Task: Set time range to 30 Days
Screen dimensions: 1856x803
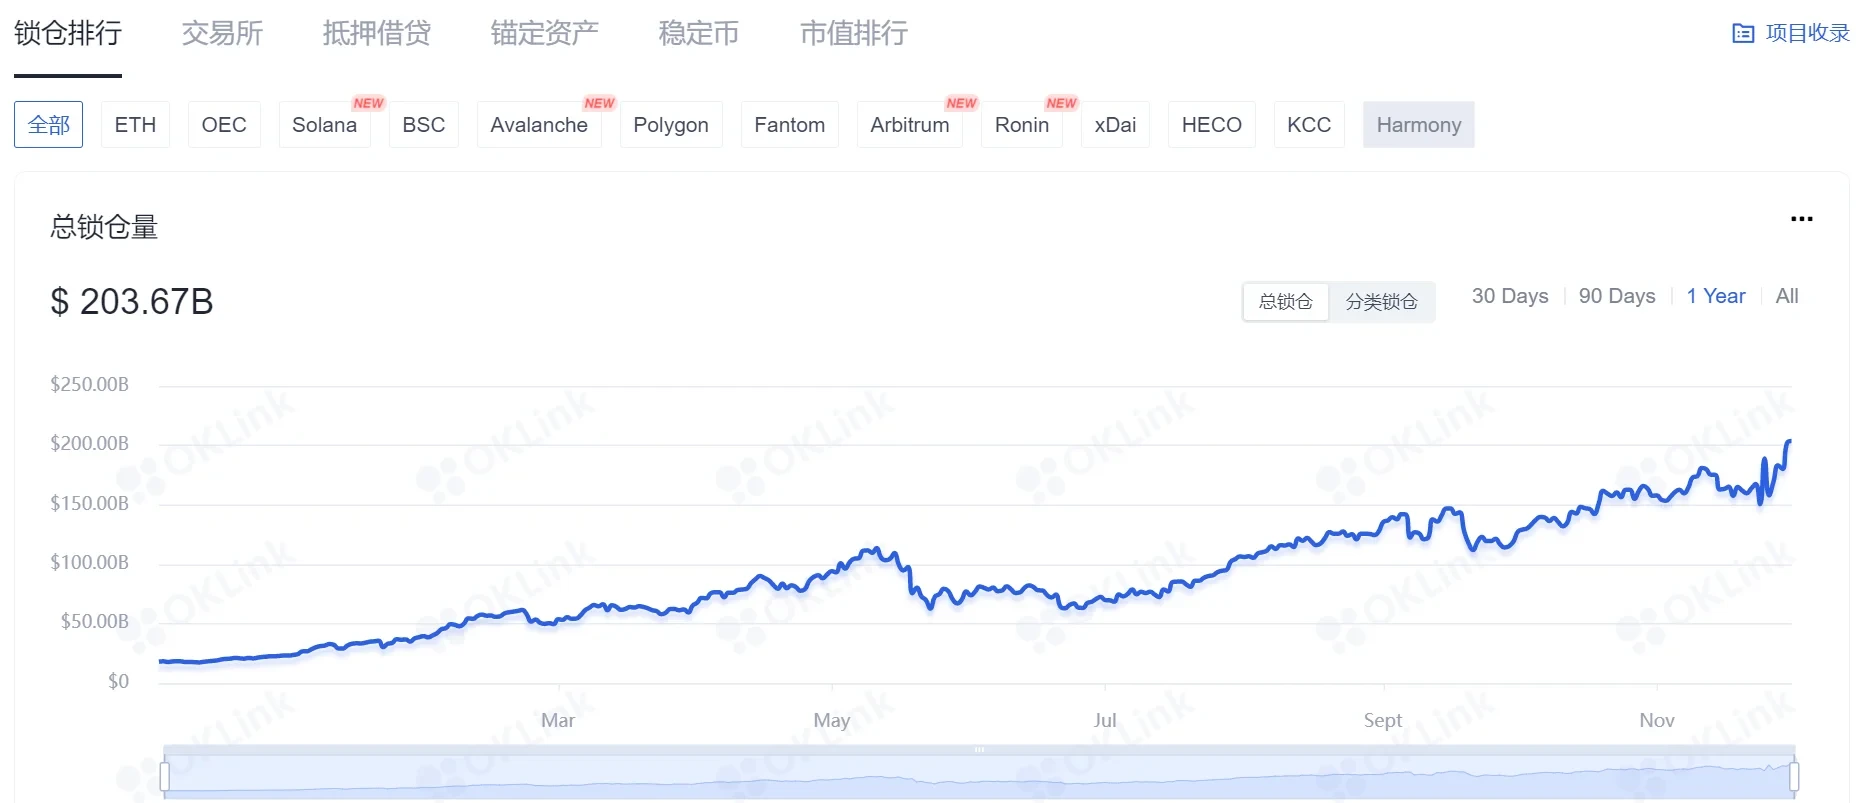Action: pyautogui.click(x=1509, y=296)
